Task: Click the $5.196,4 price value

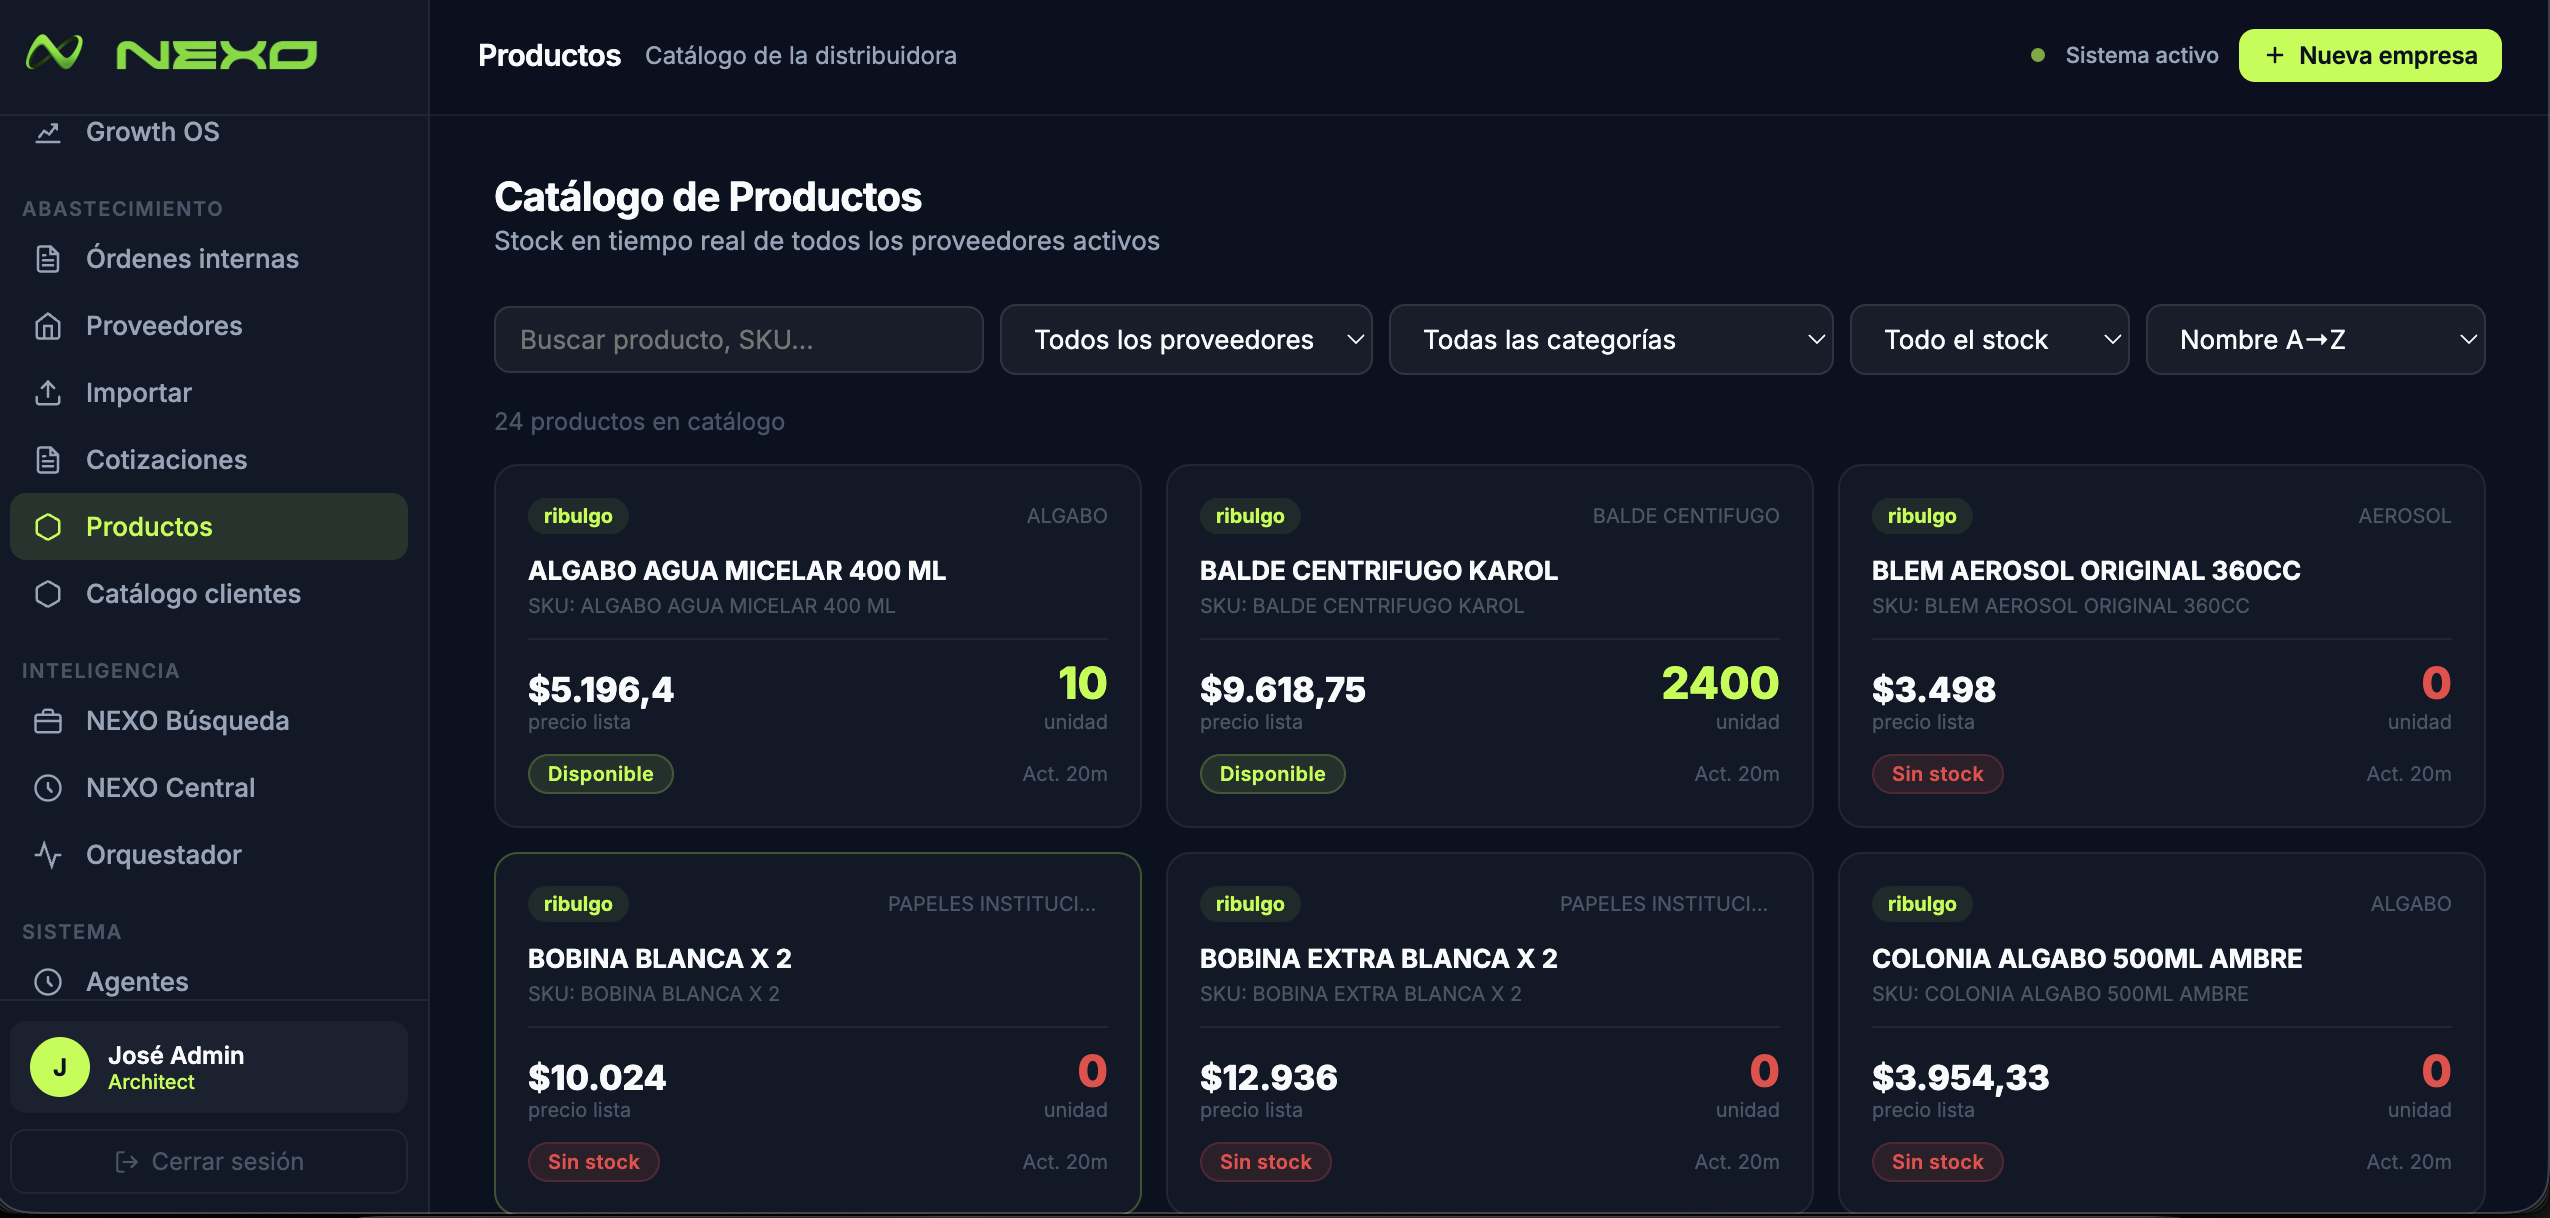Action: coord(601,690)
